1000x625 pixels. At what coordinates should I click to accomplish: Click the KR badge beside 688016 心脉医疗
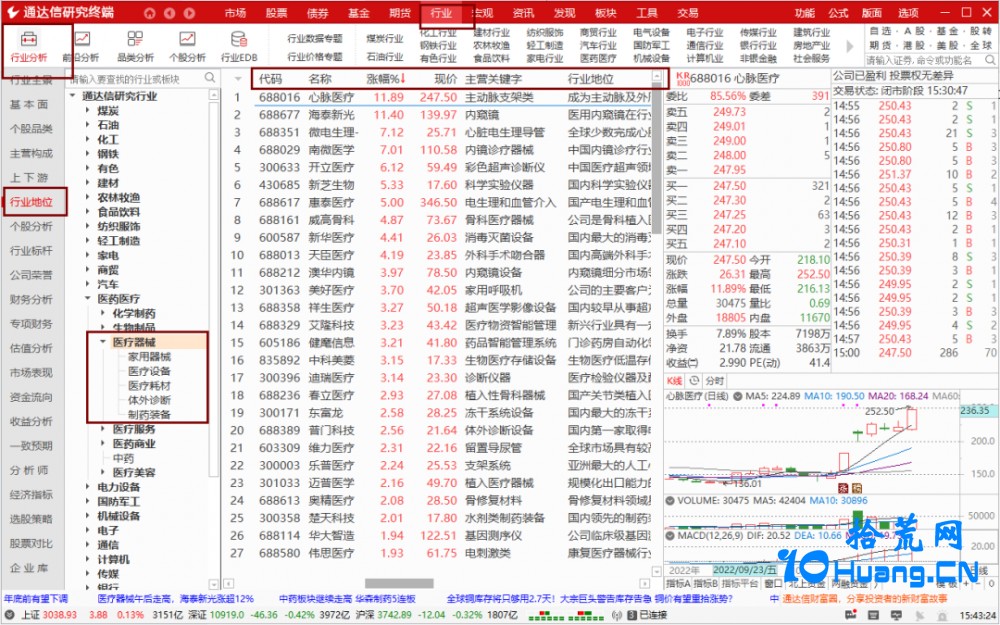point(682,78)
